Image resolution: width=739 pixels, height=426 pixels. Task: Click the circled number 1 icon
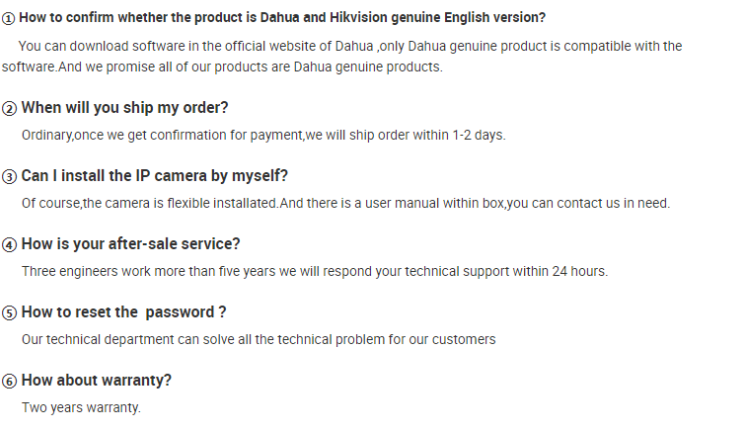point(8,18)
